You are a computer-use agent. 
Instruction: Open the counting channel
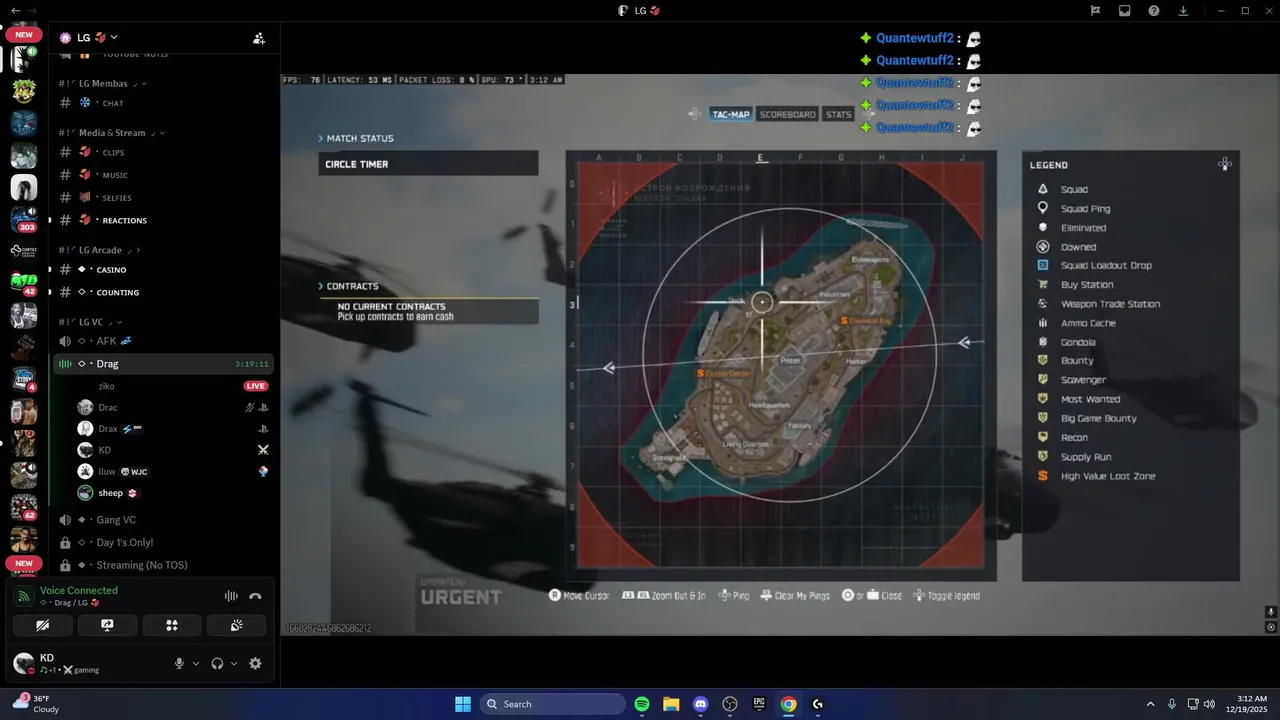[x=163, y=292]
